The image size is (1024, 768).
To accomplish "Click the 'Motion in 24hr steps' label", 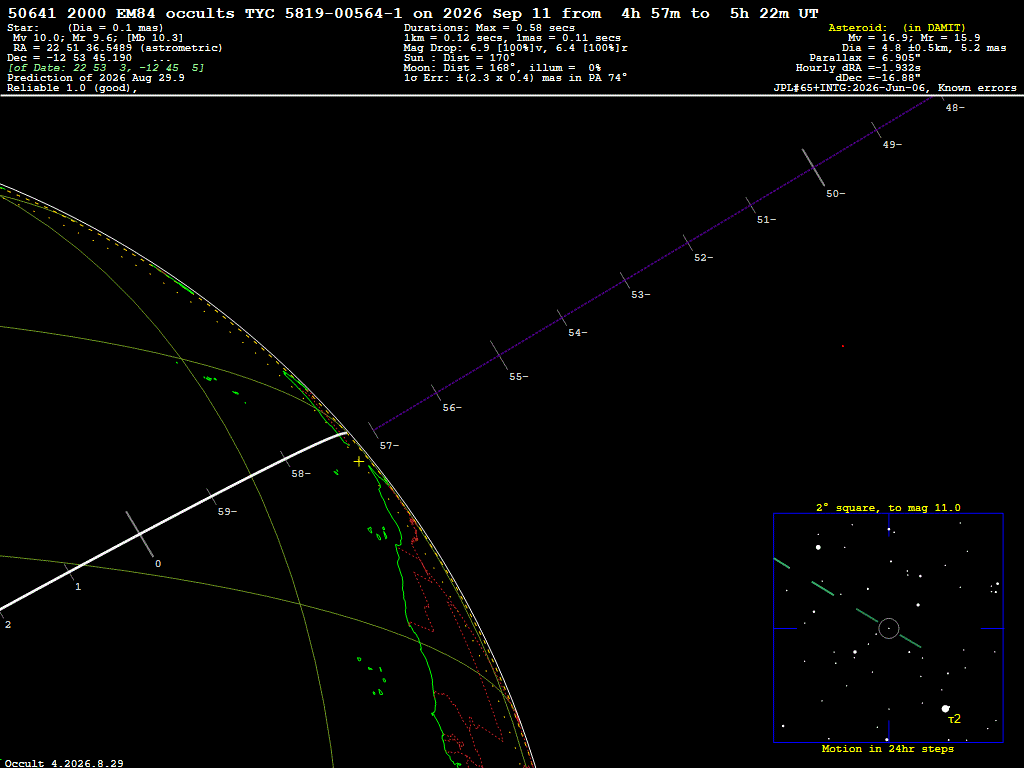I will pos(888,749).
